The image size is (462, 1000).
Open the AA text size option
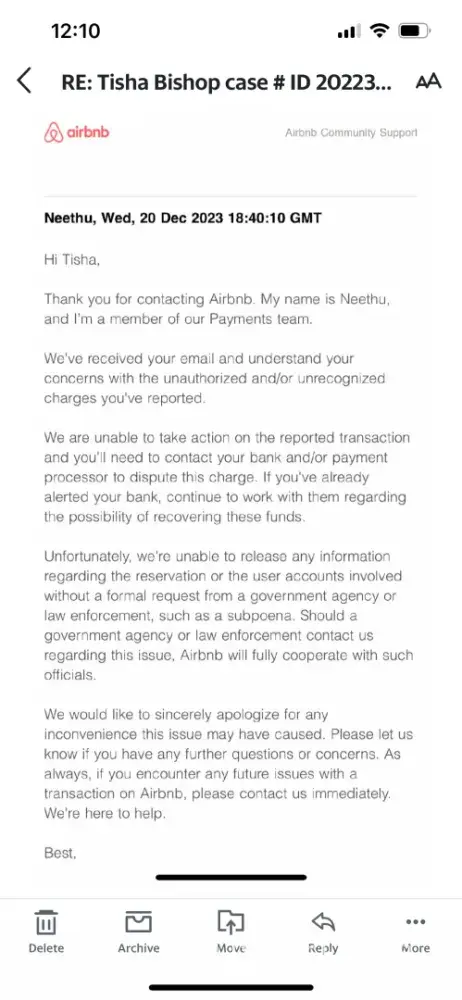[428, 82]
